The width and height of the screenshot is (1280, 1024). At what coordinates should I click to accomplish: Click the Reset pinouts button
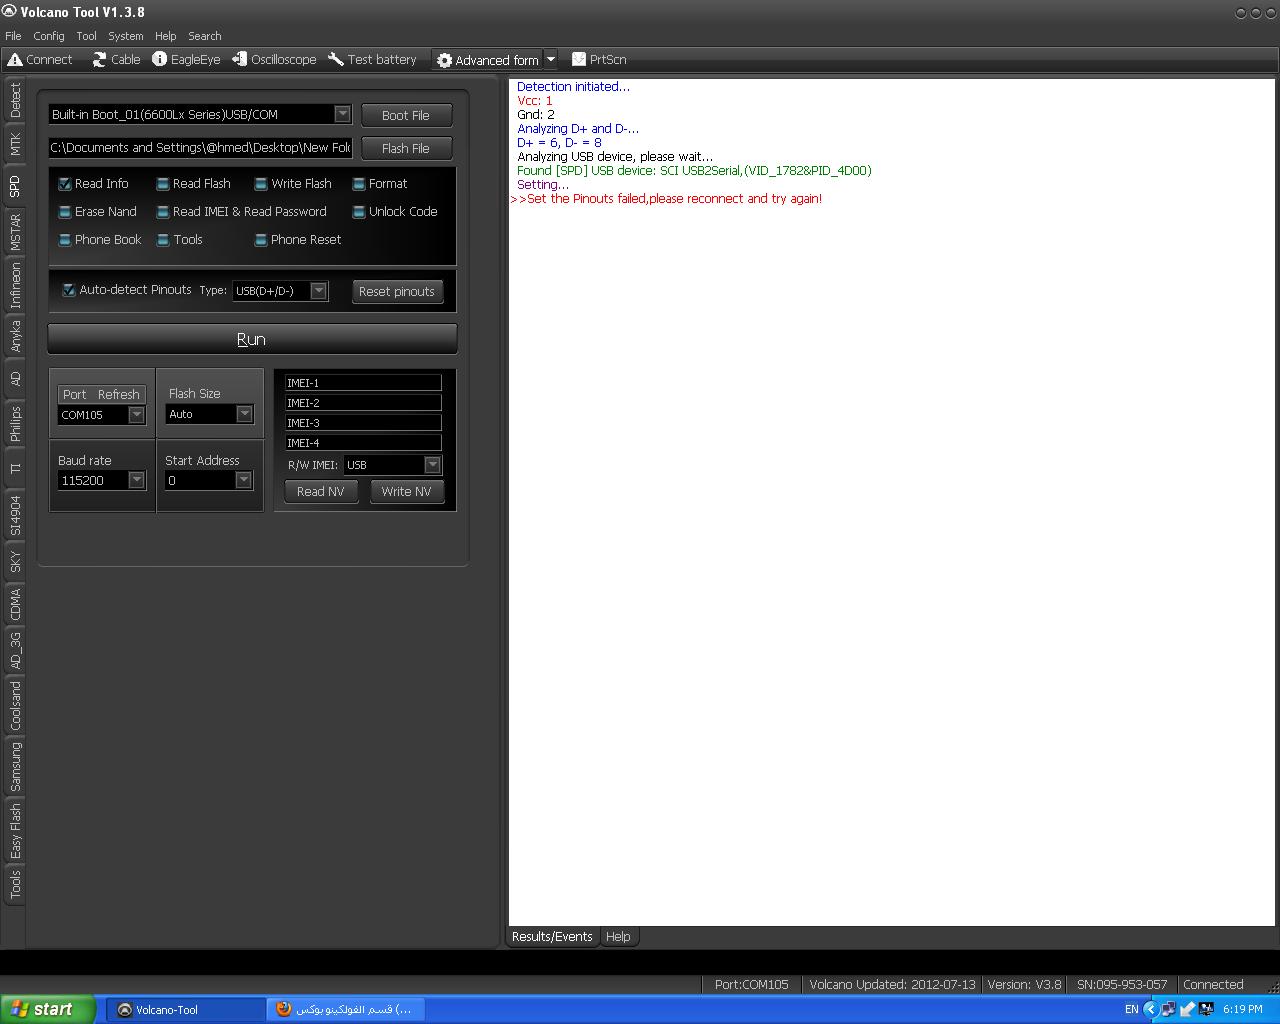397,291
